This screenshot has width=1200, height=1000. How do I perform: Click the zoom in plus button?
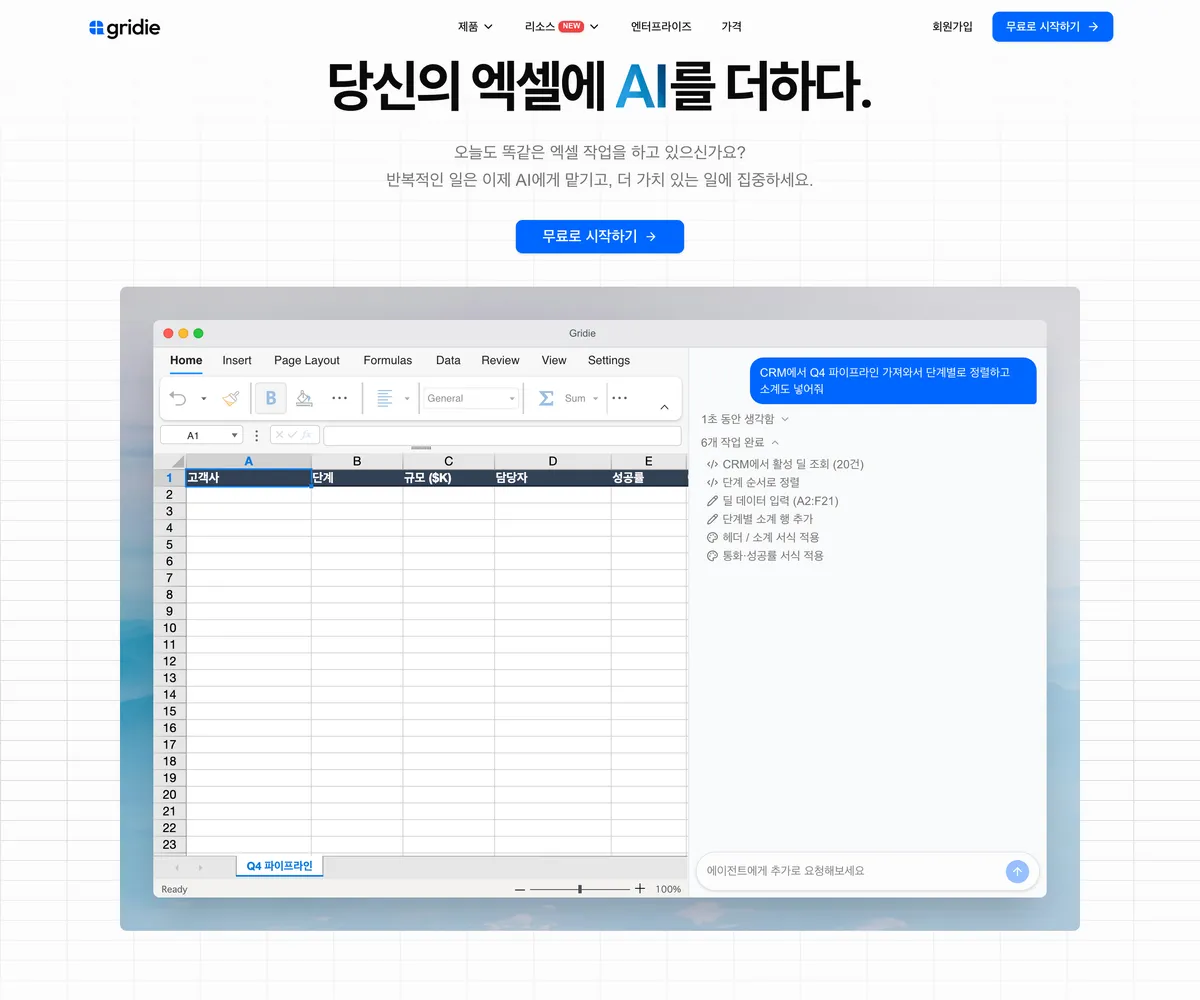(640, 889)
